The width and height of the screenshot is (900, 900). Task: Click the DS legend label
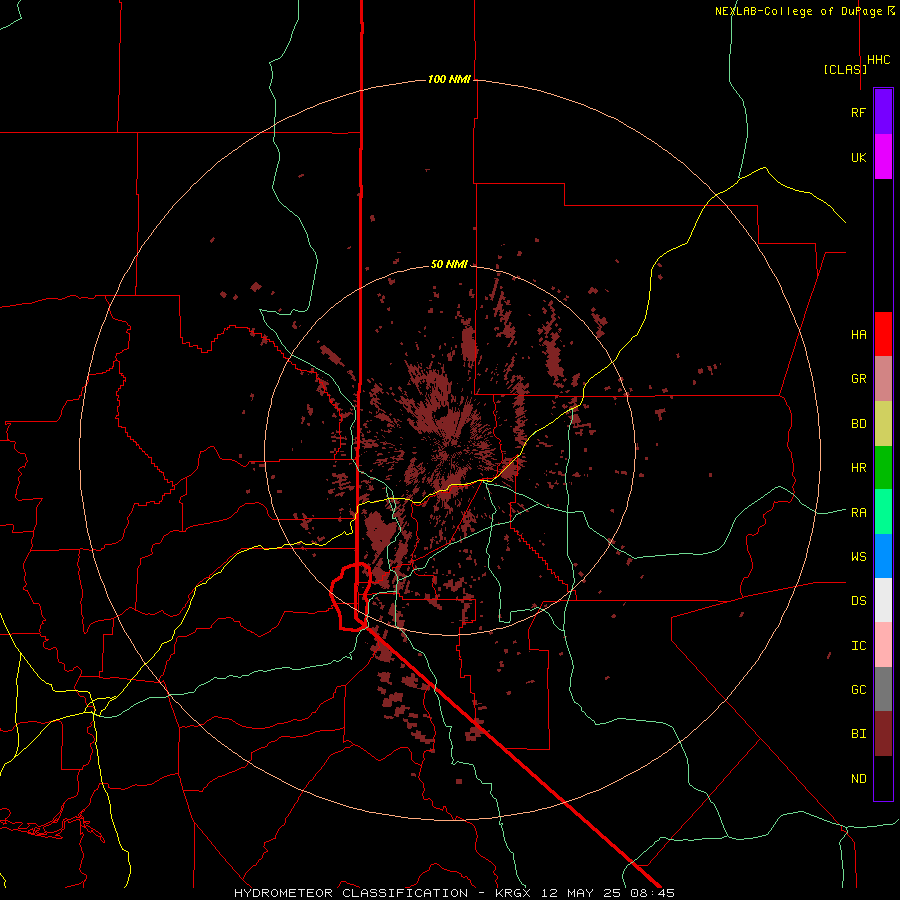[x=858, y=601]
